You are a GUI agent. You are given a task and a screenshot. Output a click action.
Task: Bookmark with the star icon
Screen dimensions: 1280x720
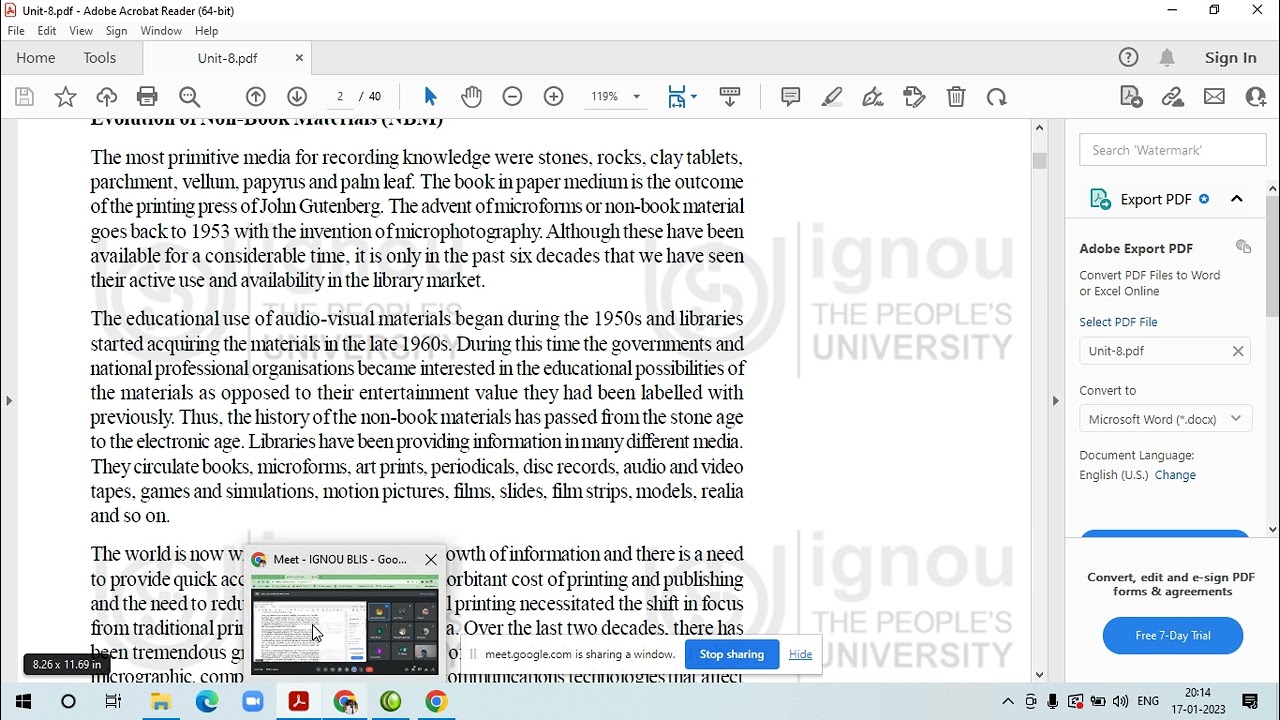pyautogui.click(x=65, y=97)
